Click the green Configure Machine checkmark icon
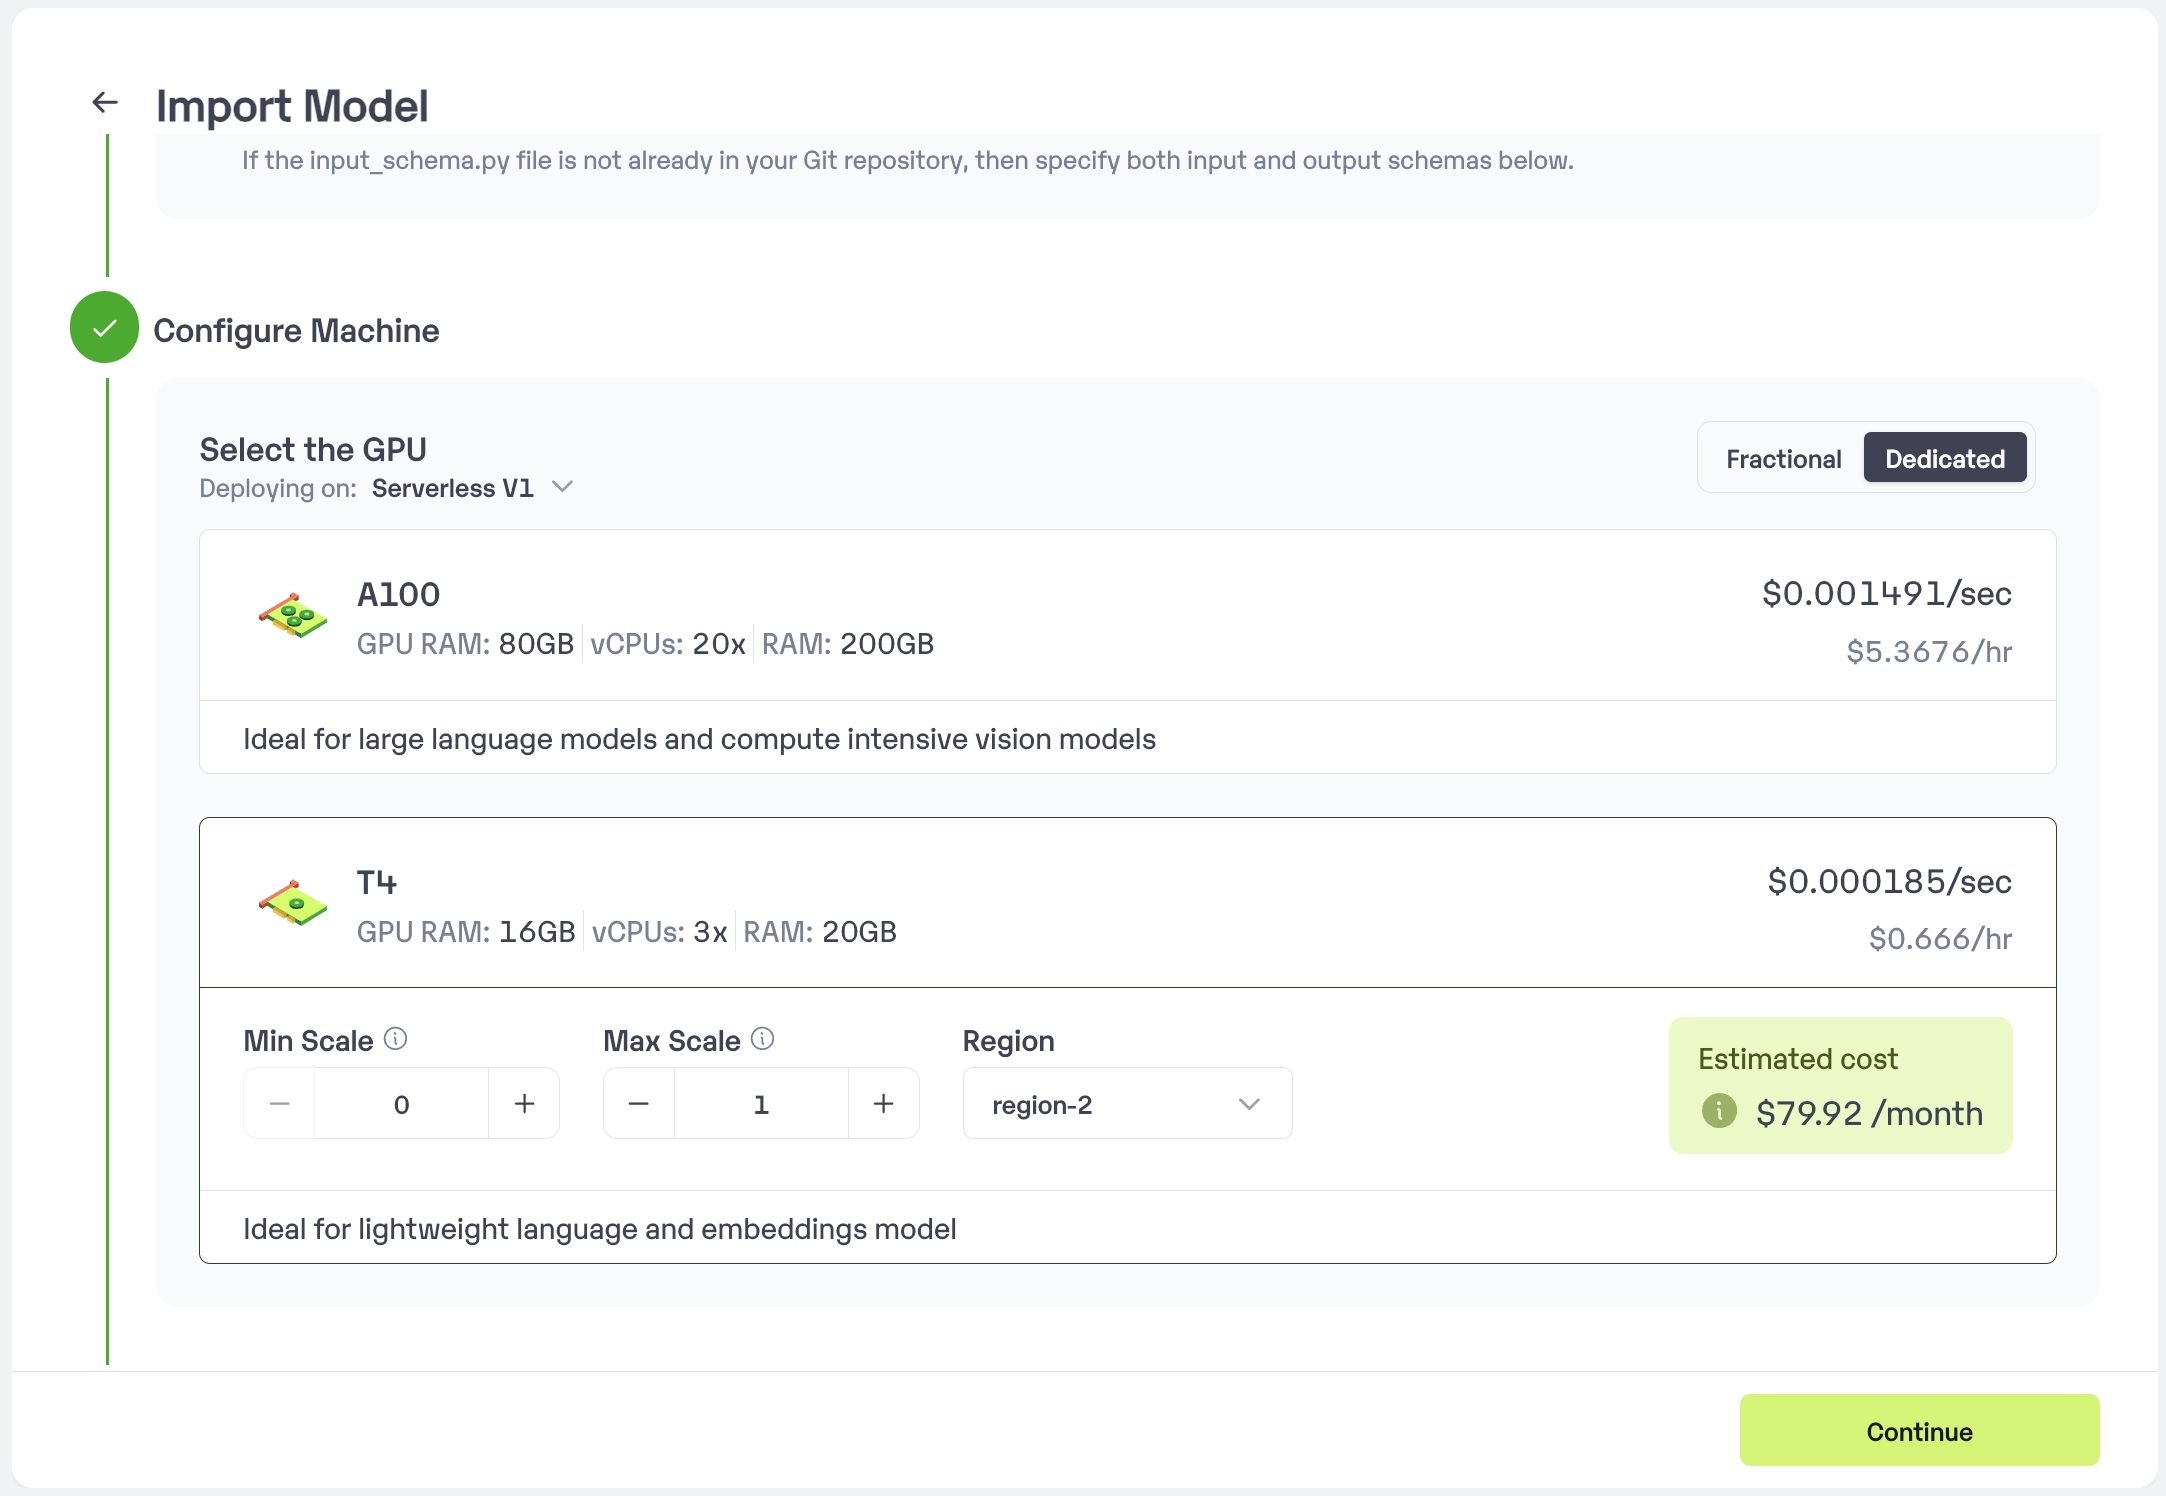 point(104,328)
